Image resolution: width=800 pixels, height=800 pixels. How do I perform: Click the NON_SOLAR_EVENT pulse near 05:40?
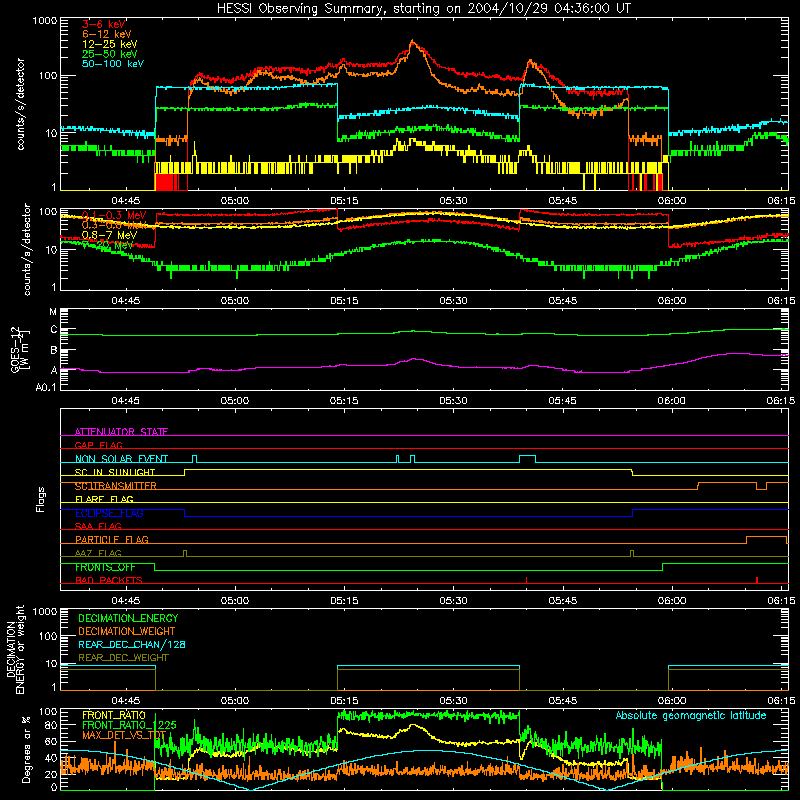[528, 459]
